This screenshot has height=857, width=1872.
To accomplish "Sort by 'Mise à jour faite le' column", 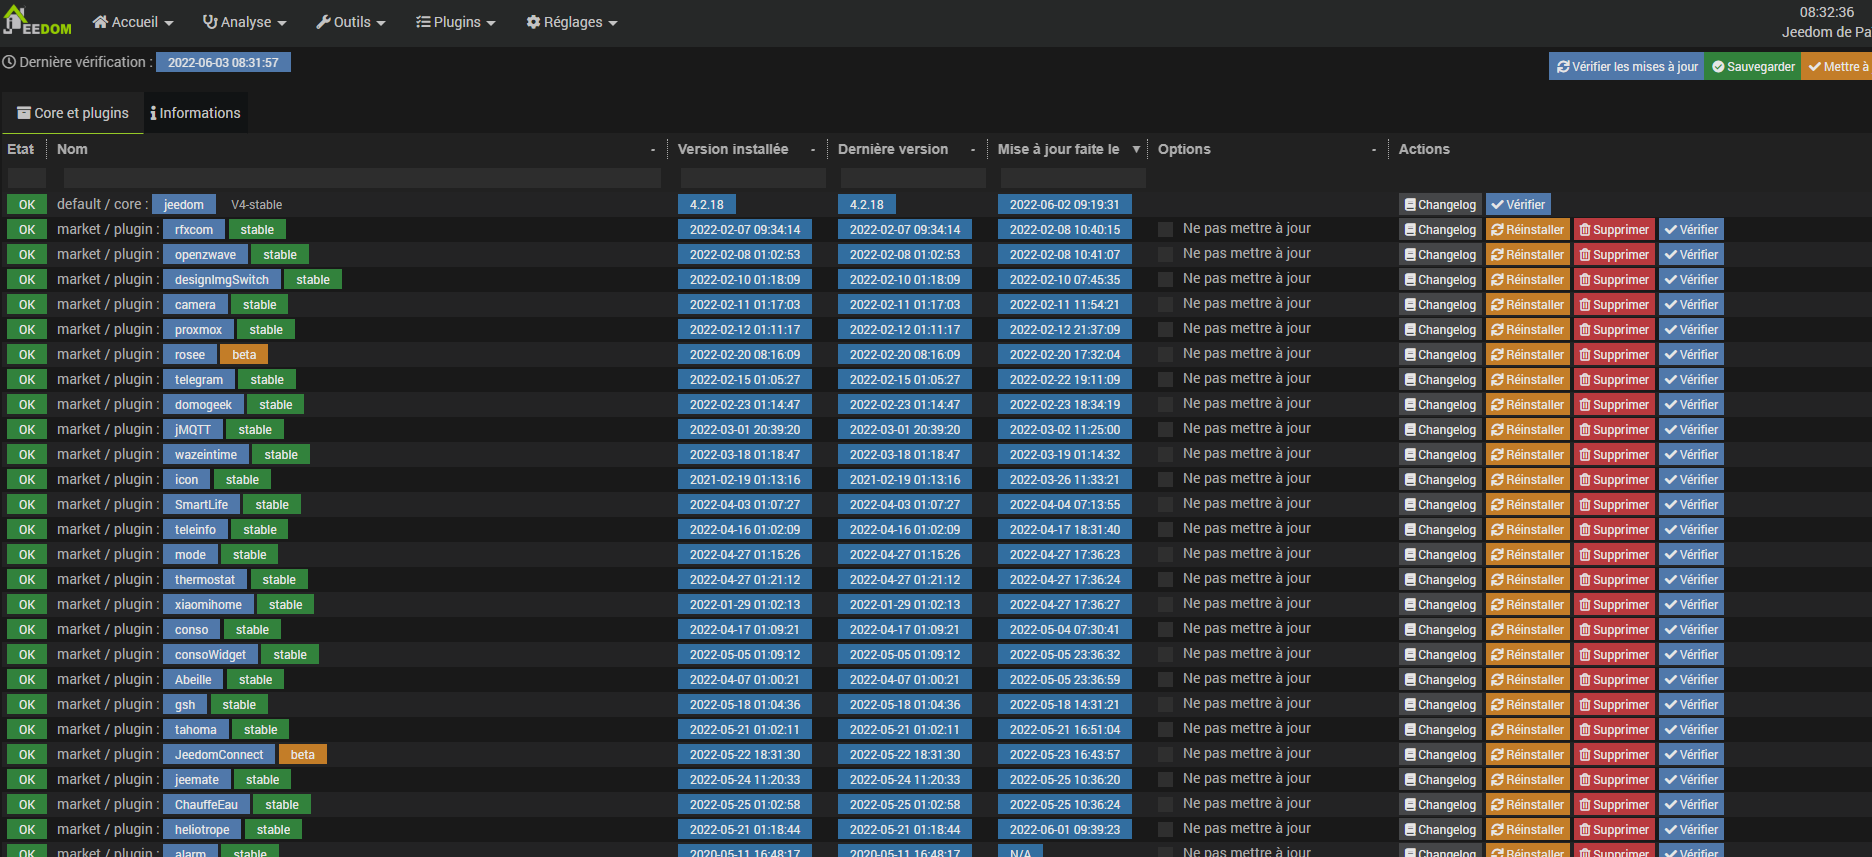I will tap(1059, 149).
